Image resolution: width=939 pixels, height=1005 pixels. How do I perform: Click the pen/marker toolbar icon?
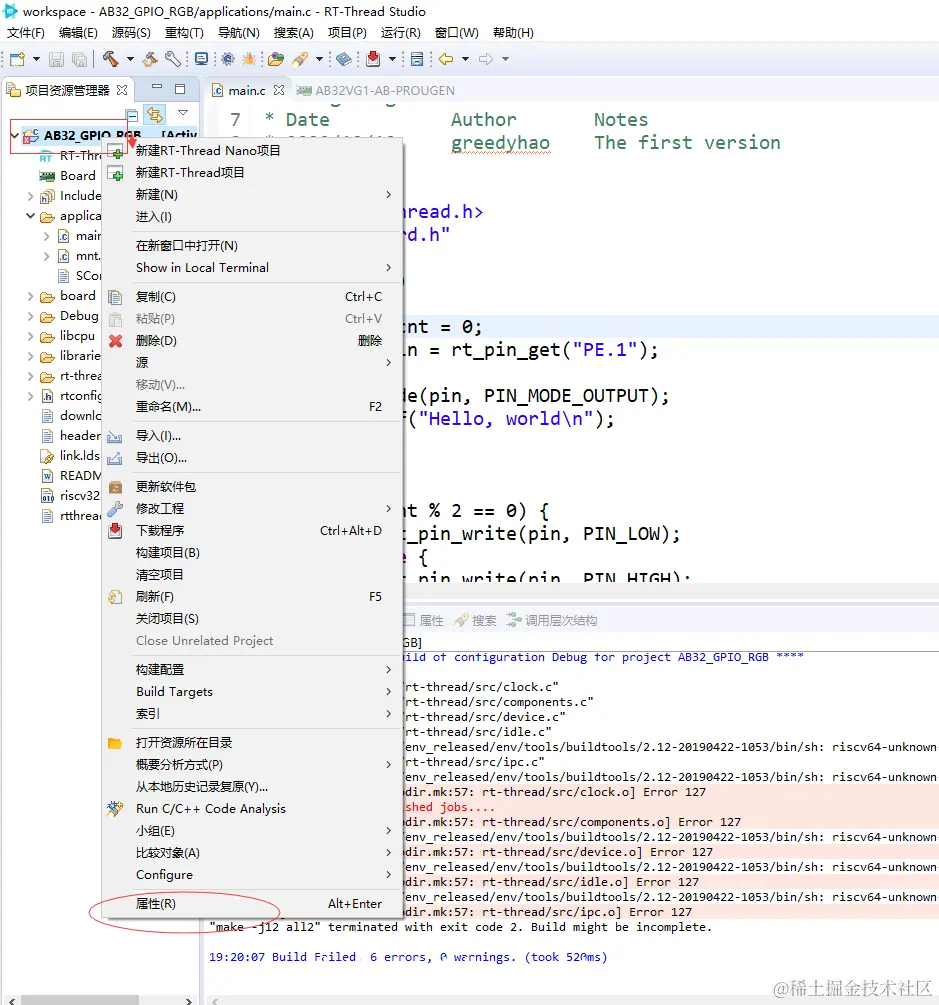(300, 59)
